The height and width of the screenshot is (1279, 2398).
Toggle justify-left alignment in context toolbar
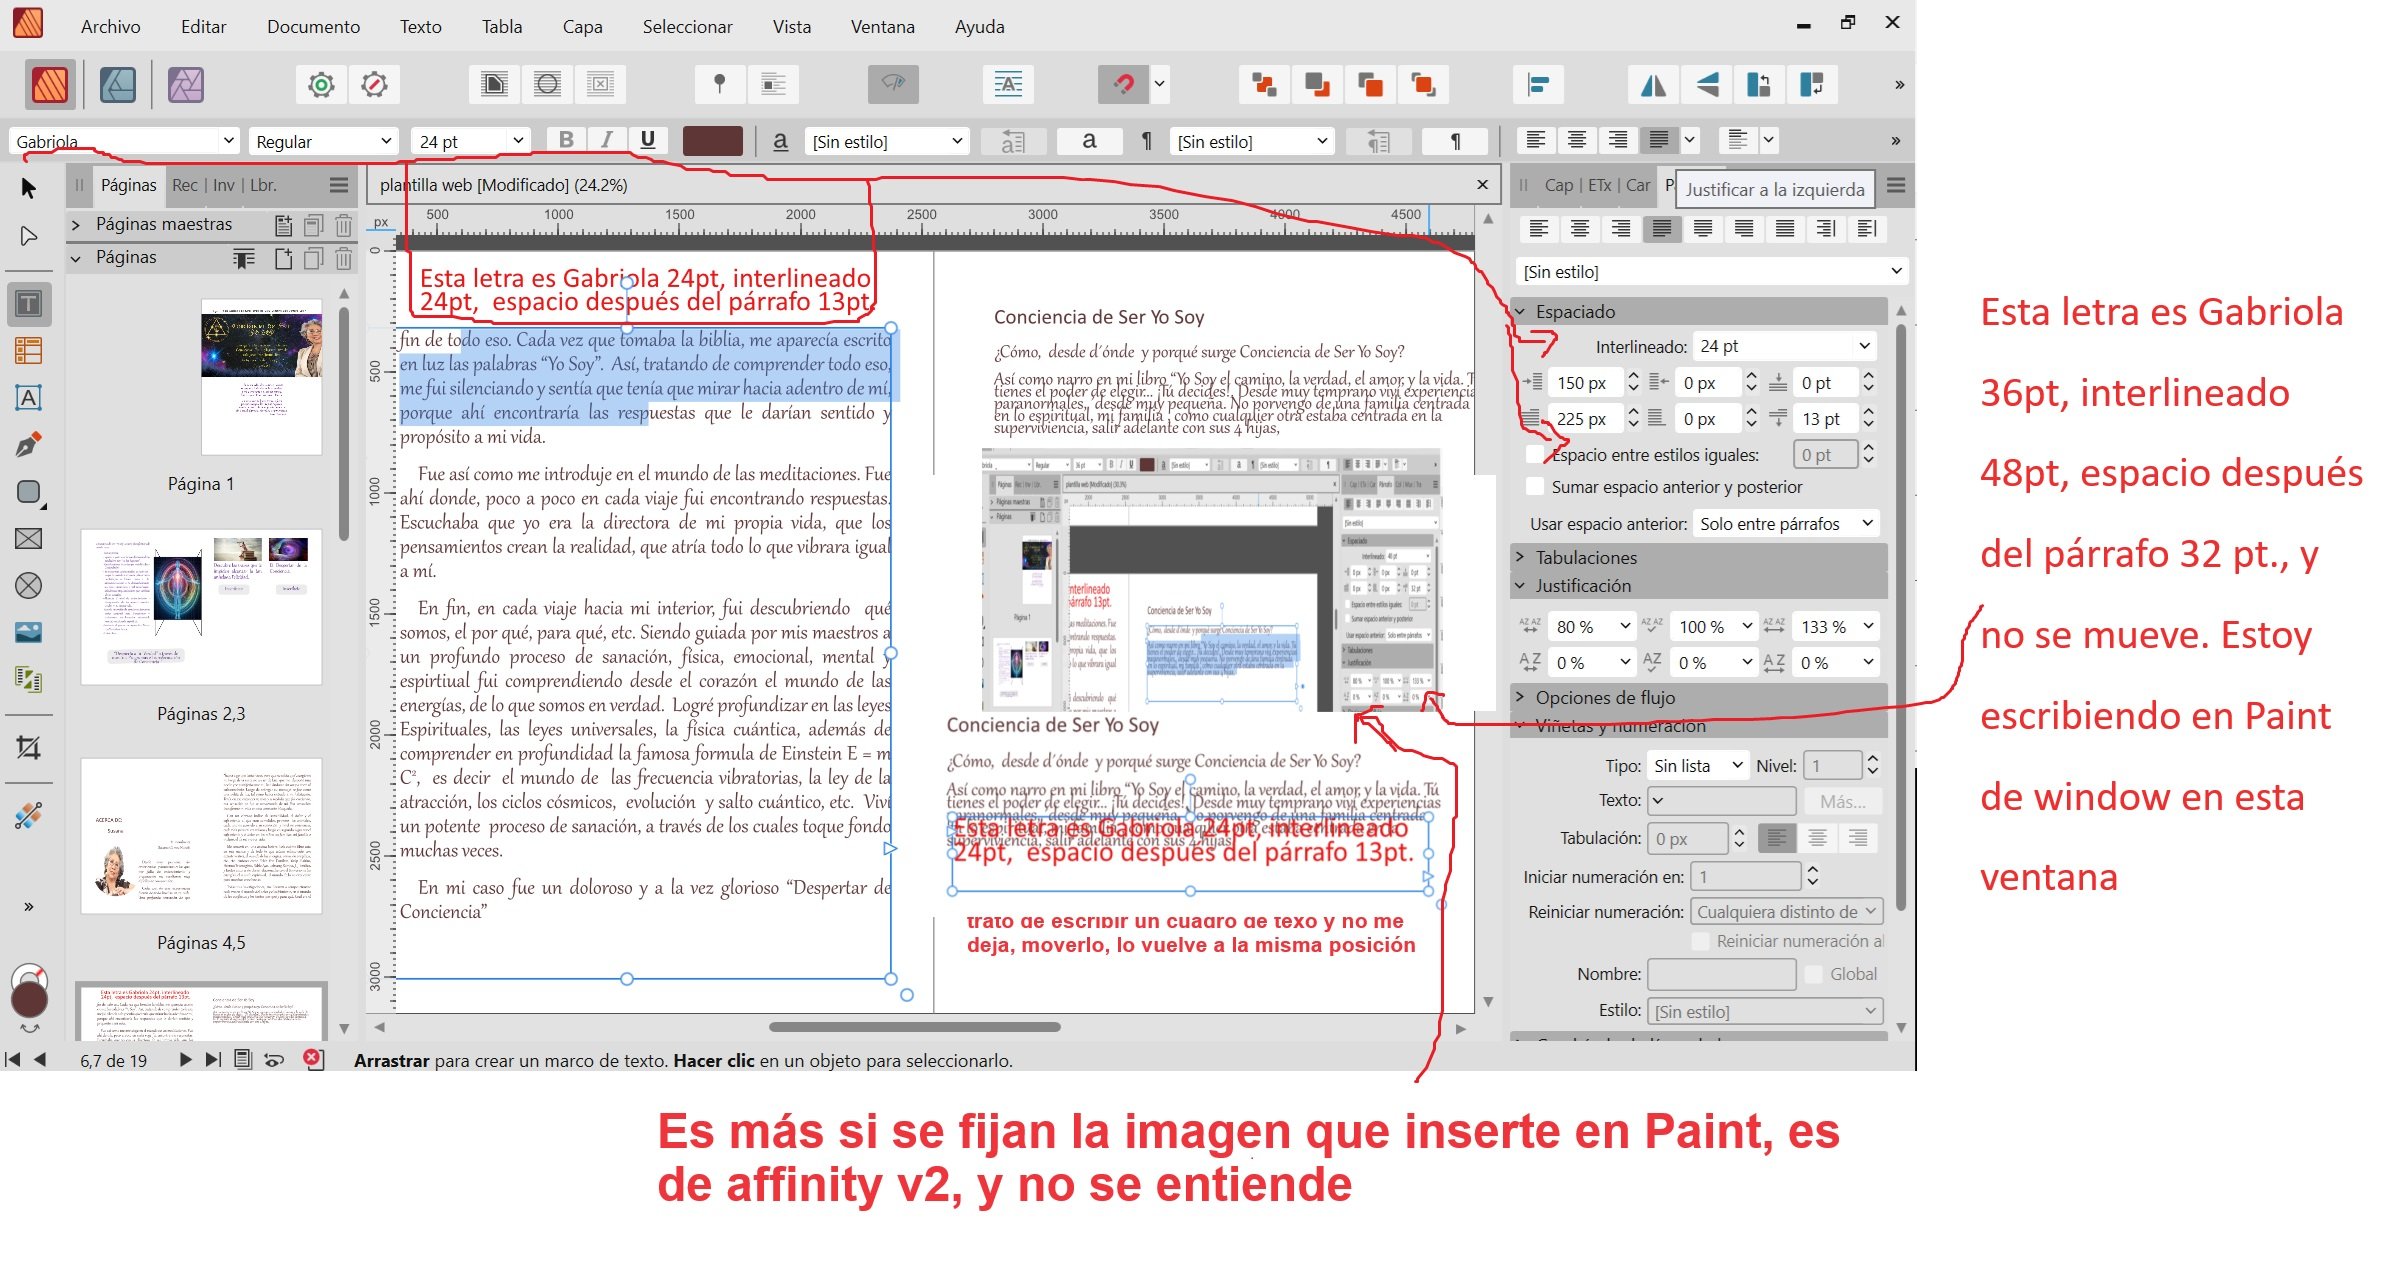coord(1659,140)
